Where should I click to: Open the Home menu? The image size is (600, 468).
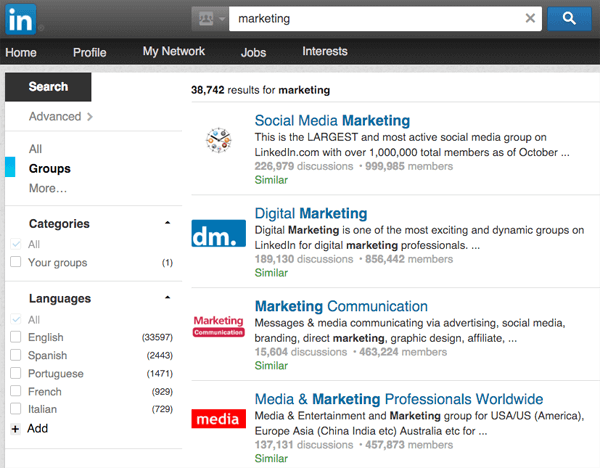pos(21,52)
